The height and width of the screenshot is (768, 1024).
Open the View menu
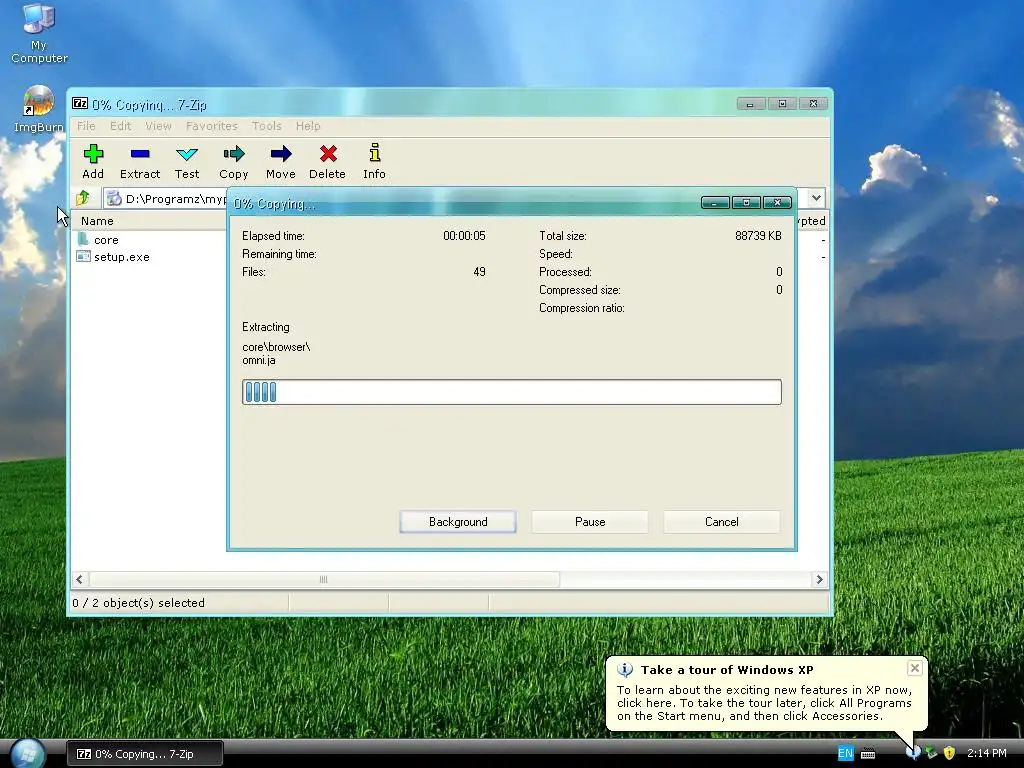click(158, 126)
